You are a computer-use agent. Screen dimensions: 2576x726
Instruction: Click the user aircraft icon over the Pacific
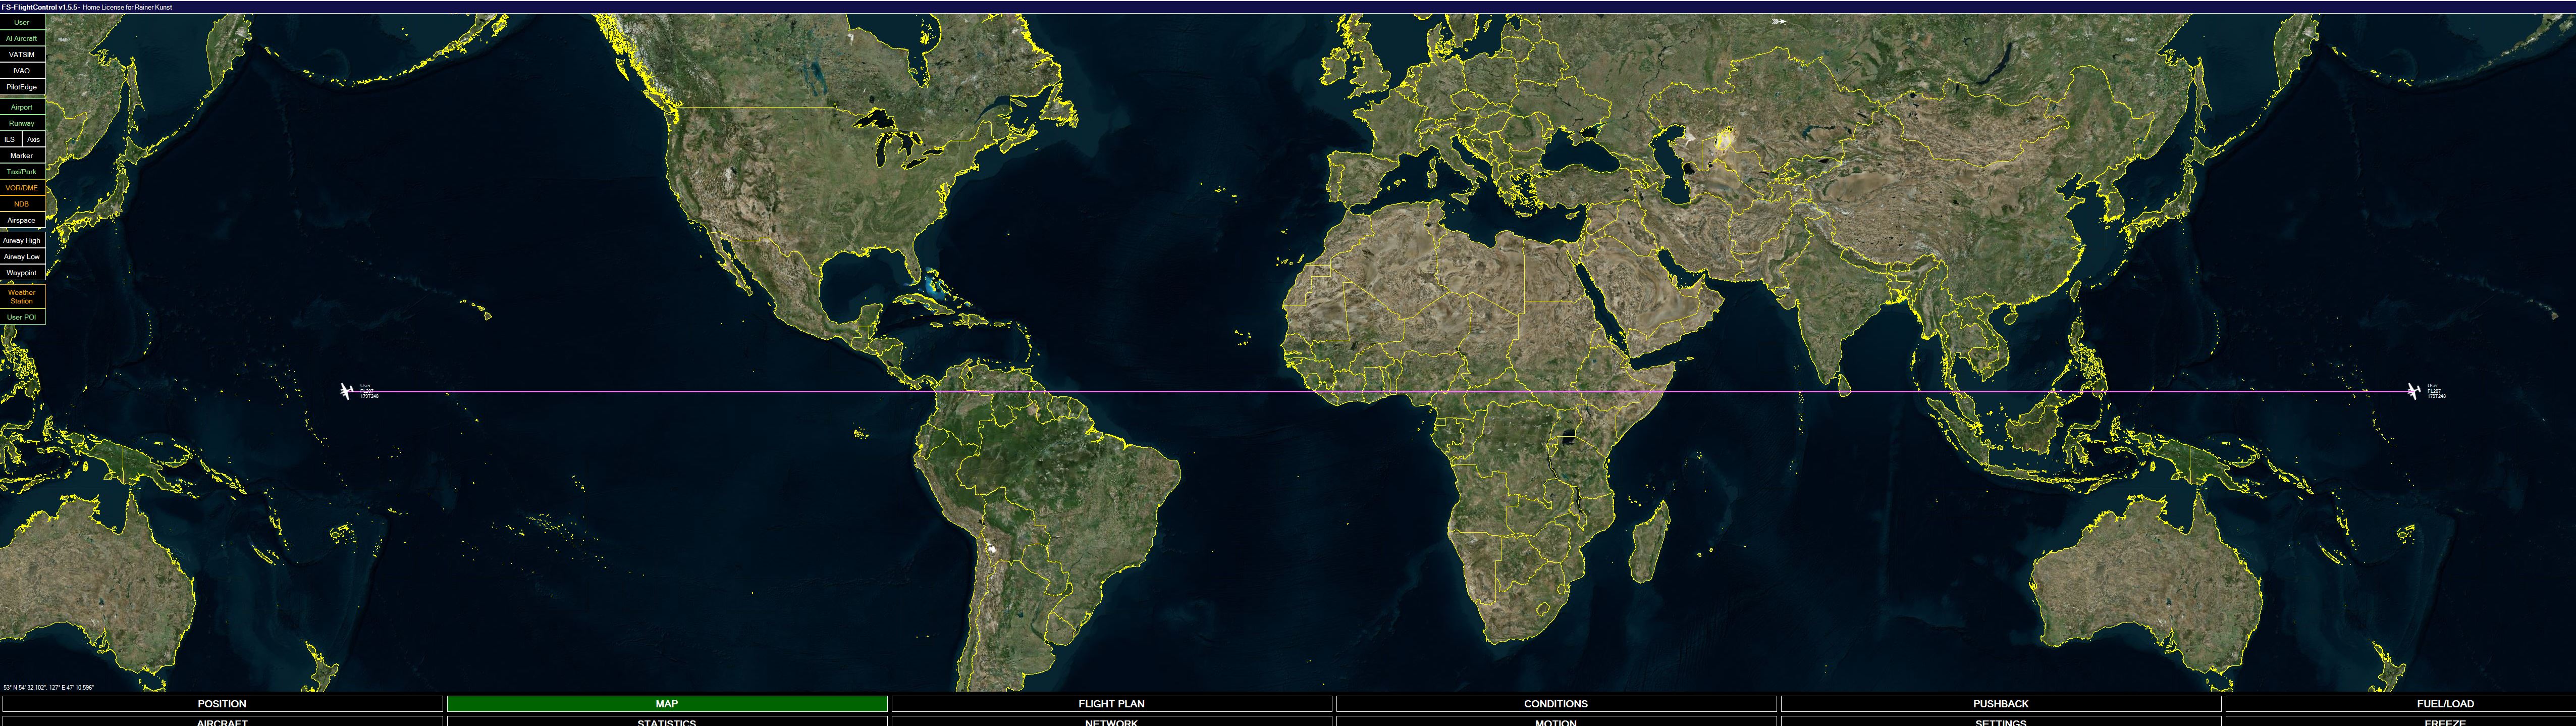tap(346, 391)
